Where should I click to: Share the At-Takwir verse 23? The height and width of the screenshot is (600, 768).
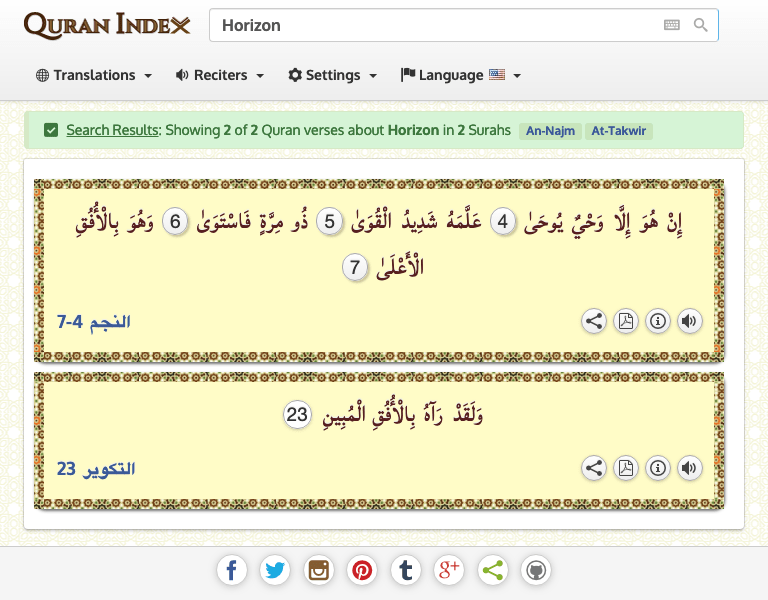(594, 468)
